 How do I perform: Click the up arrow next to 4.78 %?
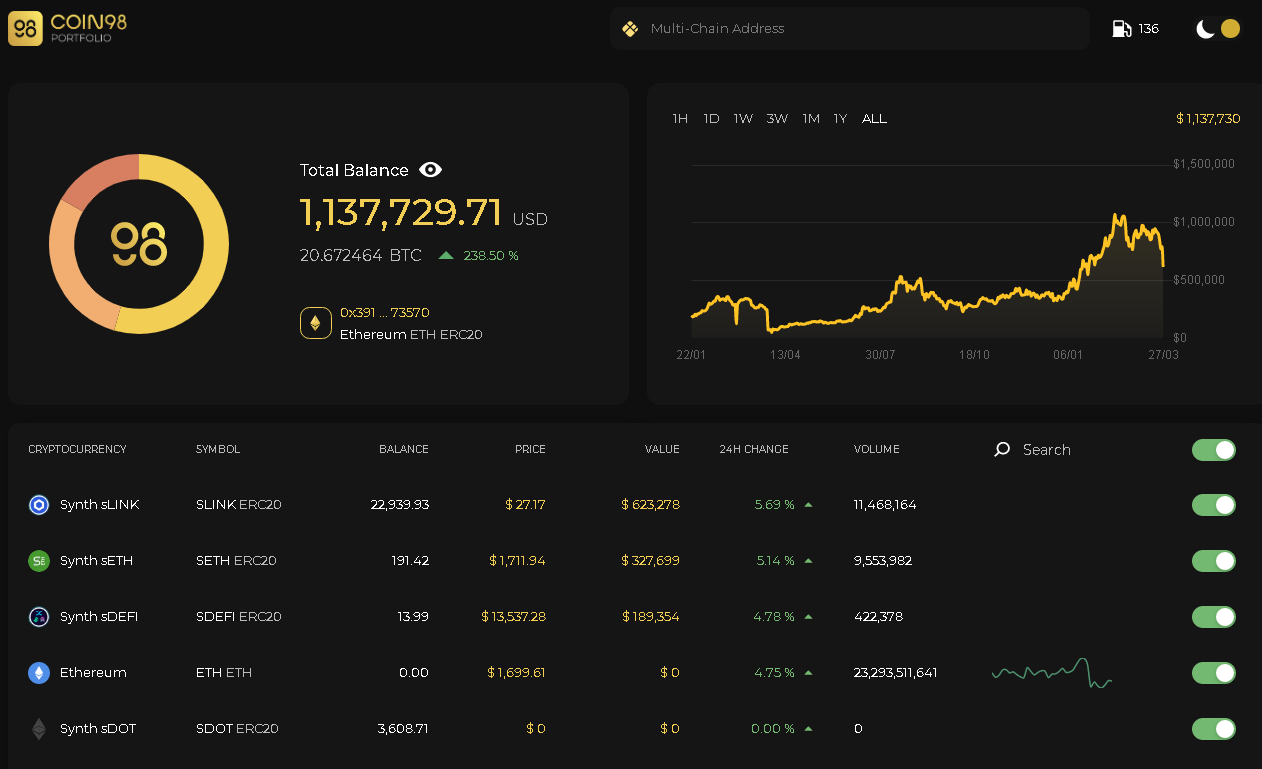point(808,617)
